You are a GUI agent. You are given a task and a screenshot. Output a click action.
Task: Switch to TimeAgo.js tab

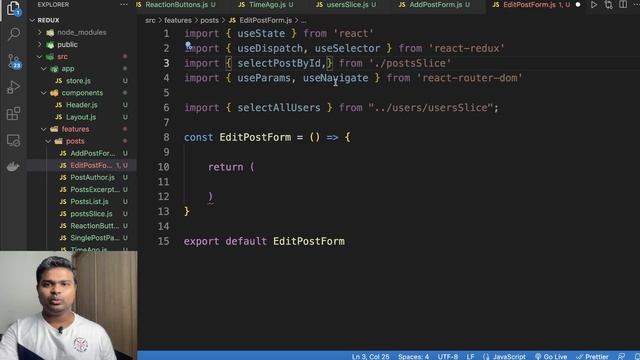pyautogui.click(x=266, y=4)
